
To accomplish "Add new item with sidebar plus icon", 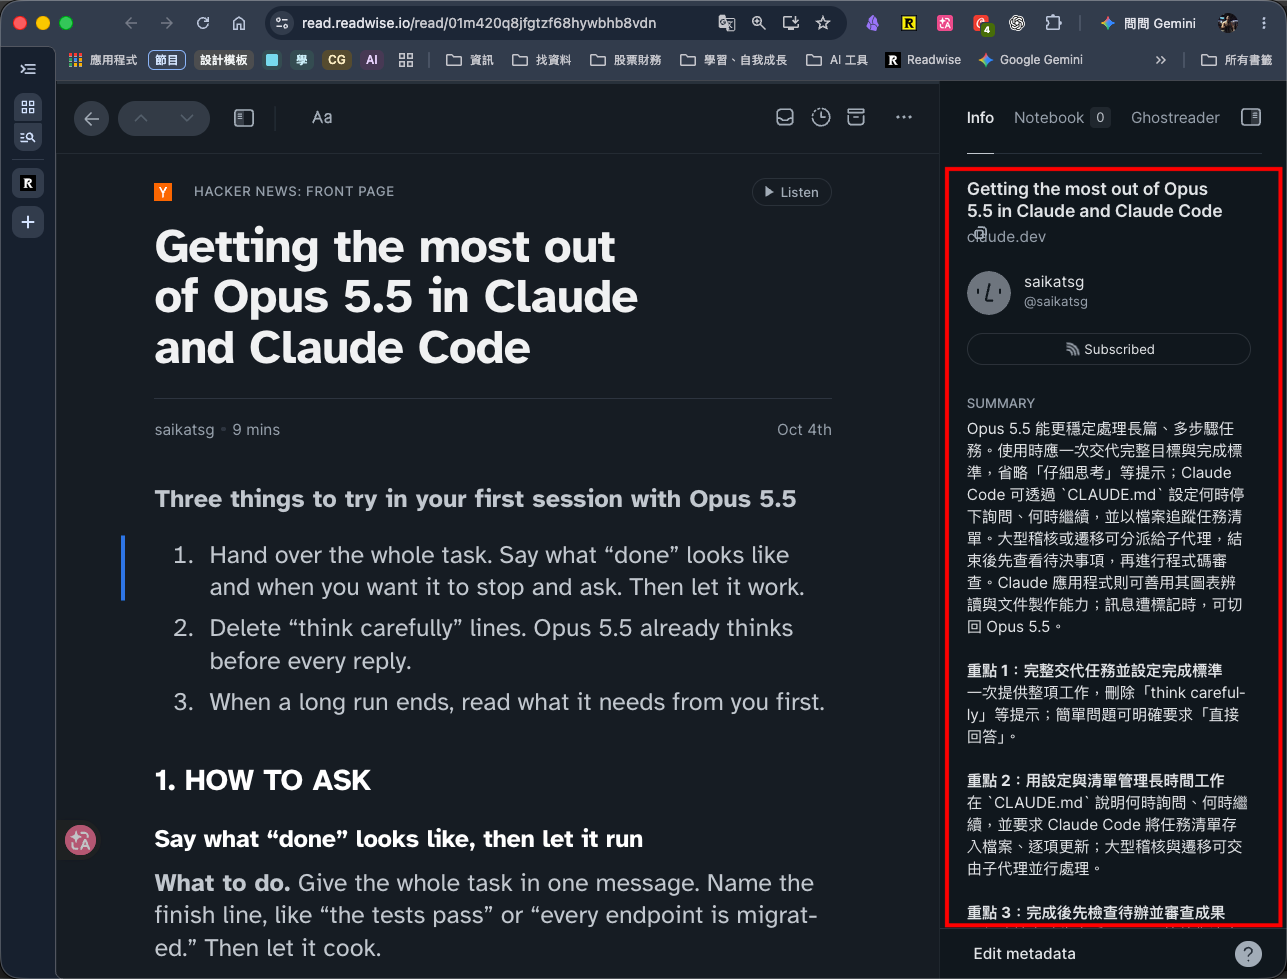I will point(28,222).
